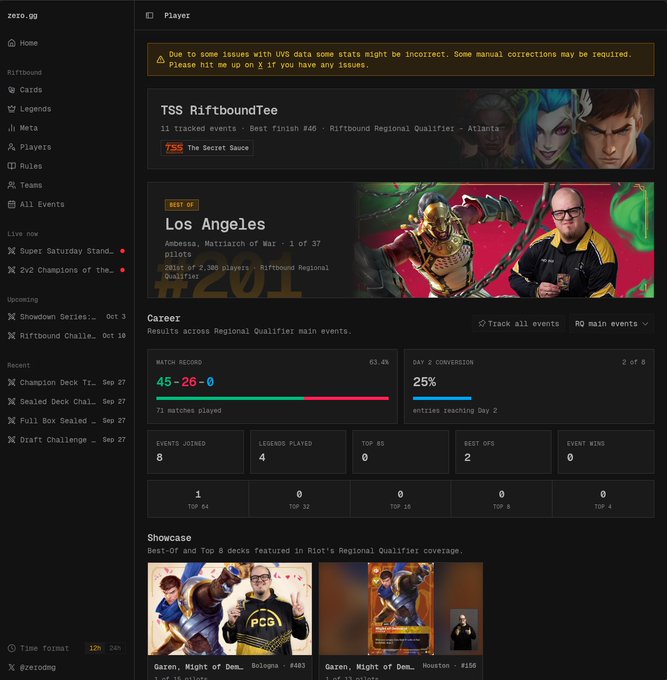The width and height of the screenshot is (667, 680).
Task: Click the Champion Deck event icon
Action: 12,382
